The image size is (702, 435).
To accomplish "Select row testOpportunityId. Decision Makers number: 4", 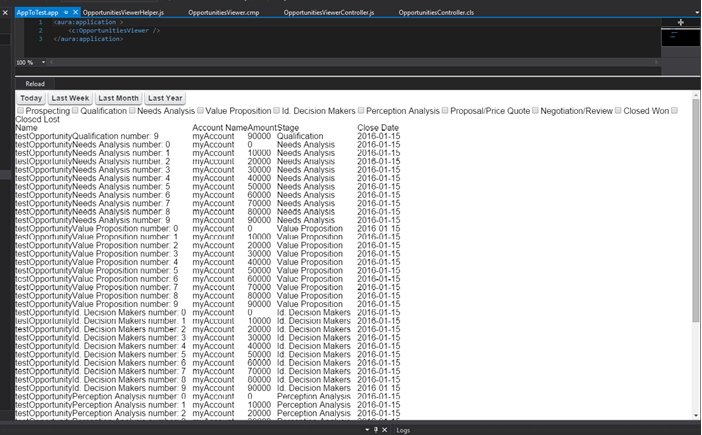I will (x=208, y=346).
